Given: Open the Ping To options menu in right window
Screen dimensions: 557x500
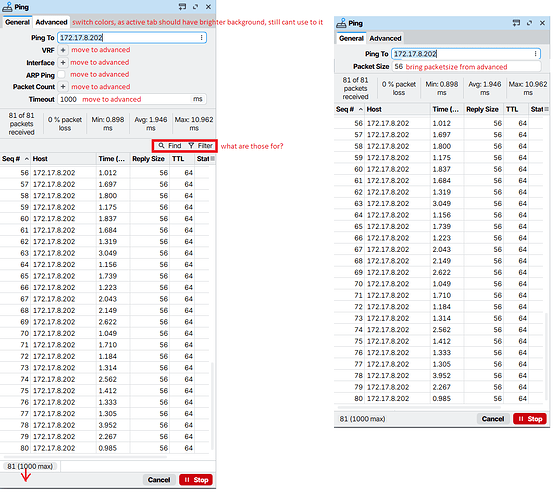Looking at the screenshot, I should (535, 54).
